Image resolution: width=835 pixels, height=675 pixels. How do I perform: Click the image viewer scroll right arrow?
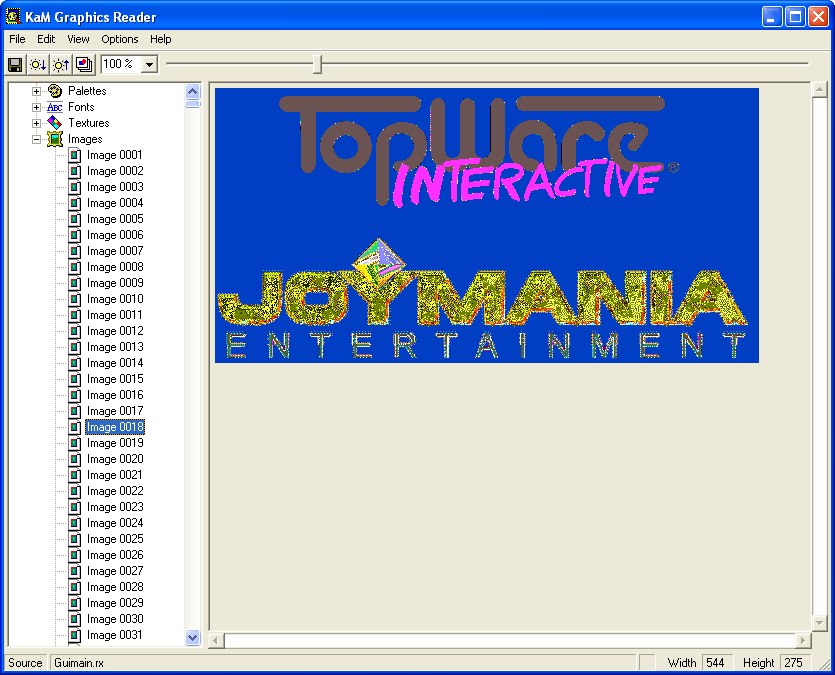point(803,640)
